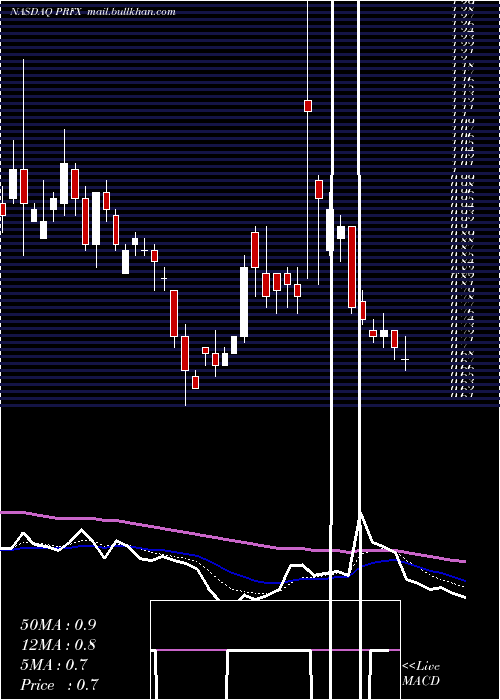Select the Price : 0.7 label
The width and height of the screenshot is (500, 700).
coord(59,685)
